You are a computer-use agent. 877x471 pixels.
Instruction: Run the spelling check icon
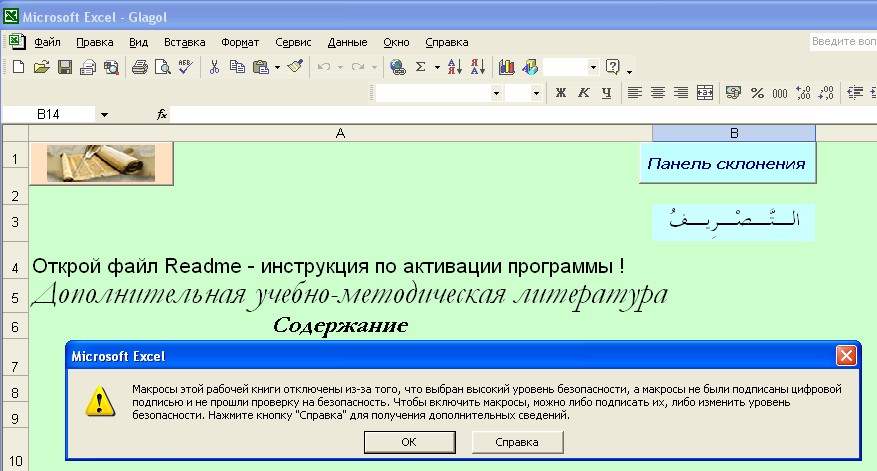click(186, 67)
